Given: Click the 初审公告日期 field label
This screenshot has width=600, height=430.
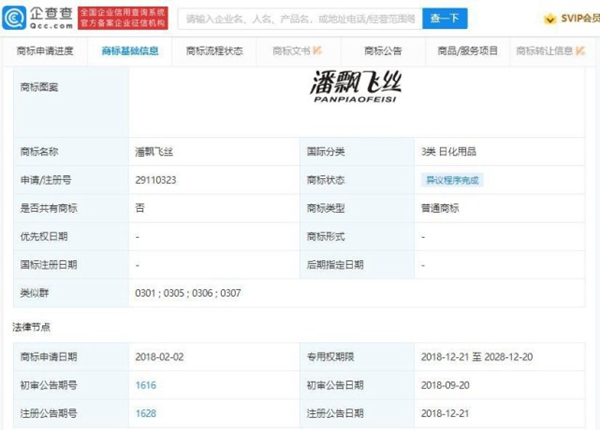Looking at the screenshot, I should [x=335, y=385].
